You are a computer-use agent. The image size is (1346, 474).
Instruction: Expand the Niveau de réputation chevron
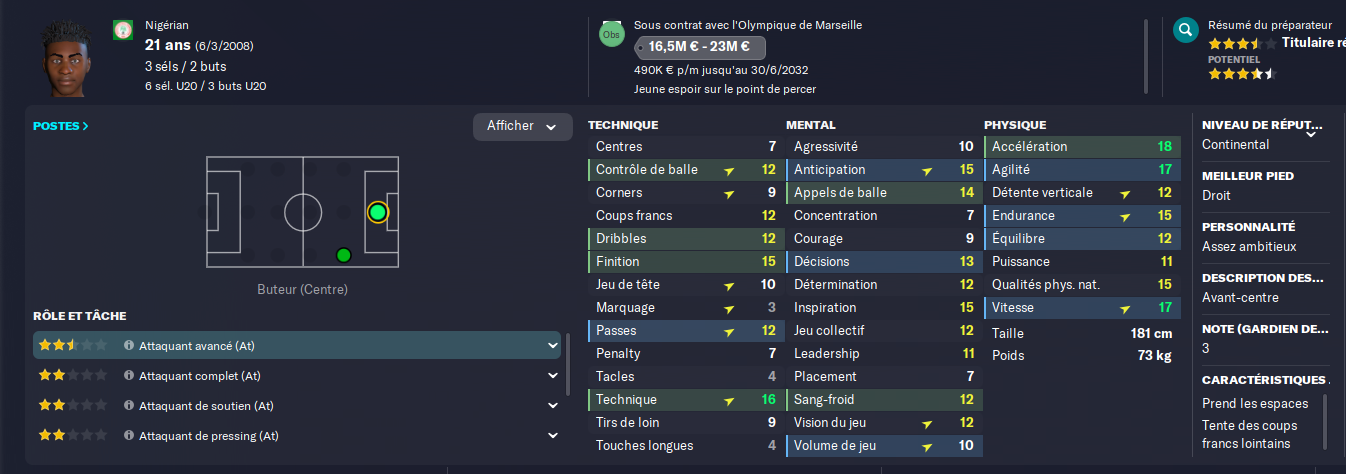coord(1311,134)
